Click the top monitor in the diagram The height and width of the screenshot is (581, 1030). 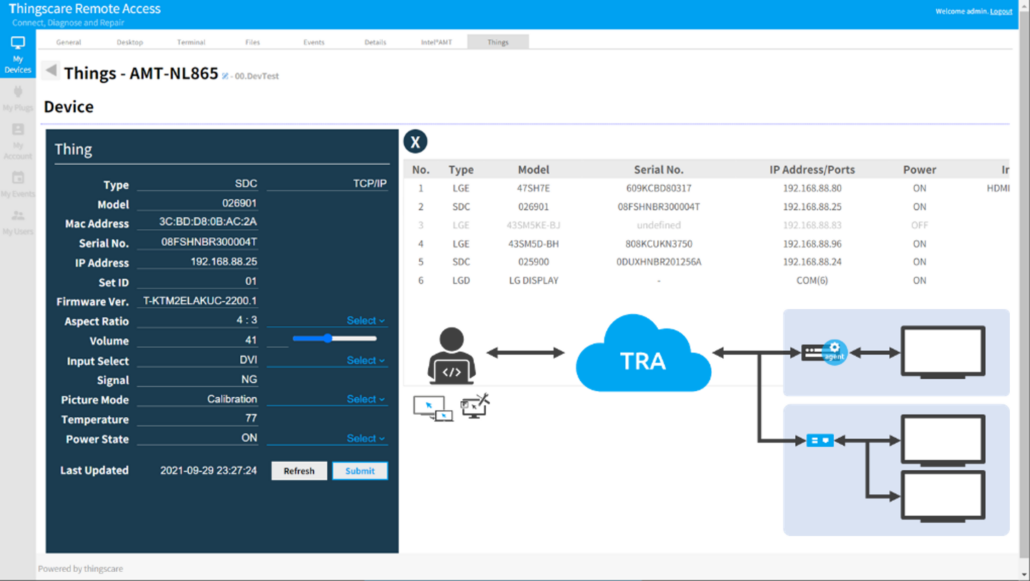coord(943,352)
